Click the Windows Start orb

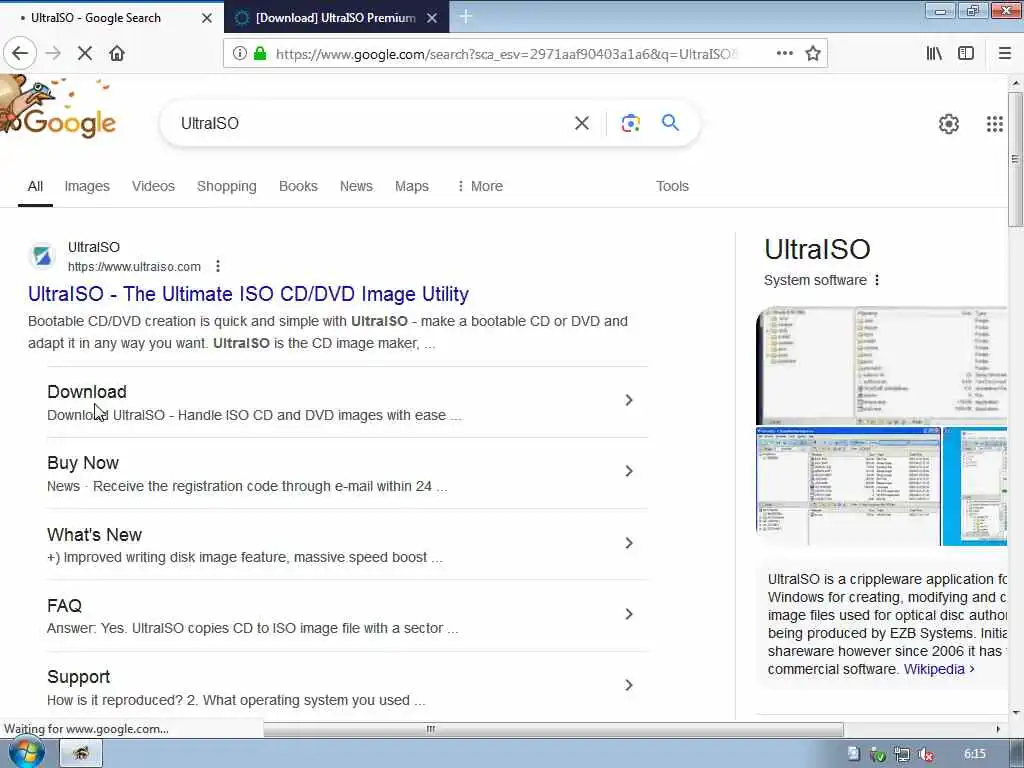coord(26,752)
